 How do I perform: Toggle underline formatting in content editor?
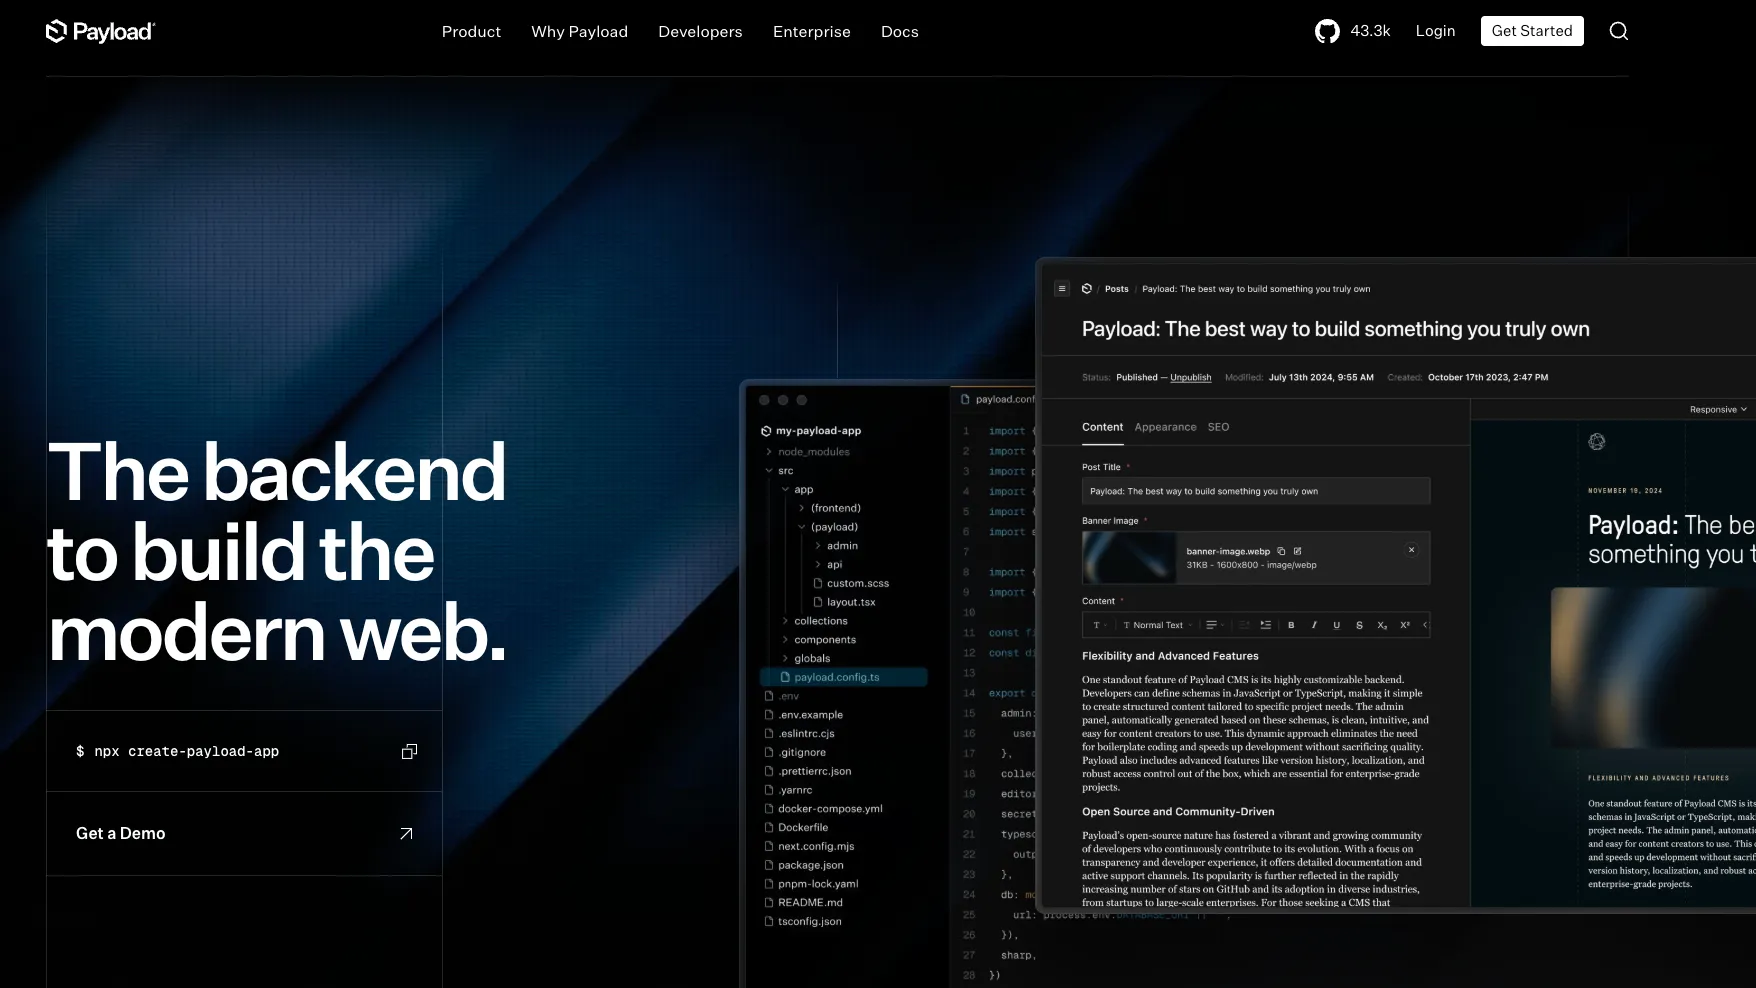[x=1336, y=625]
